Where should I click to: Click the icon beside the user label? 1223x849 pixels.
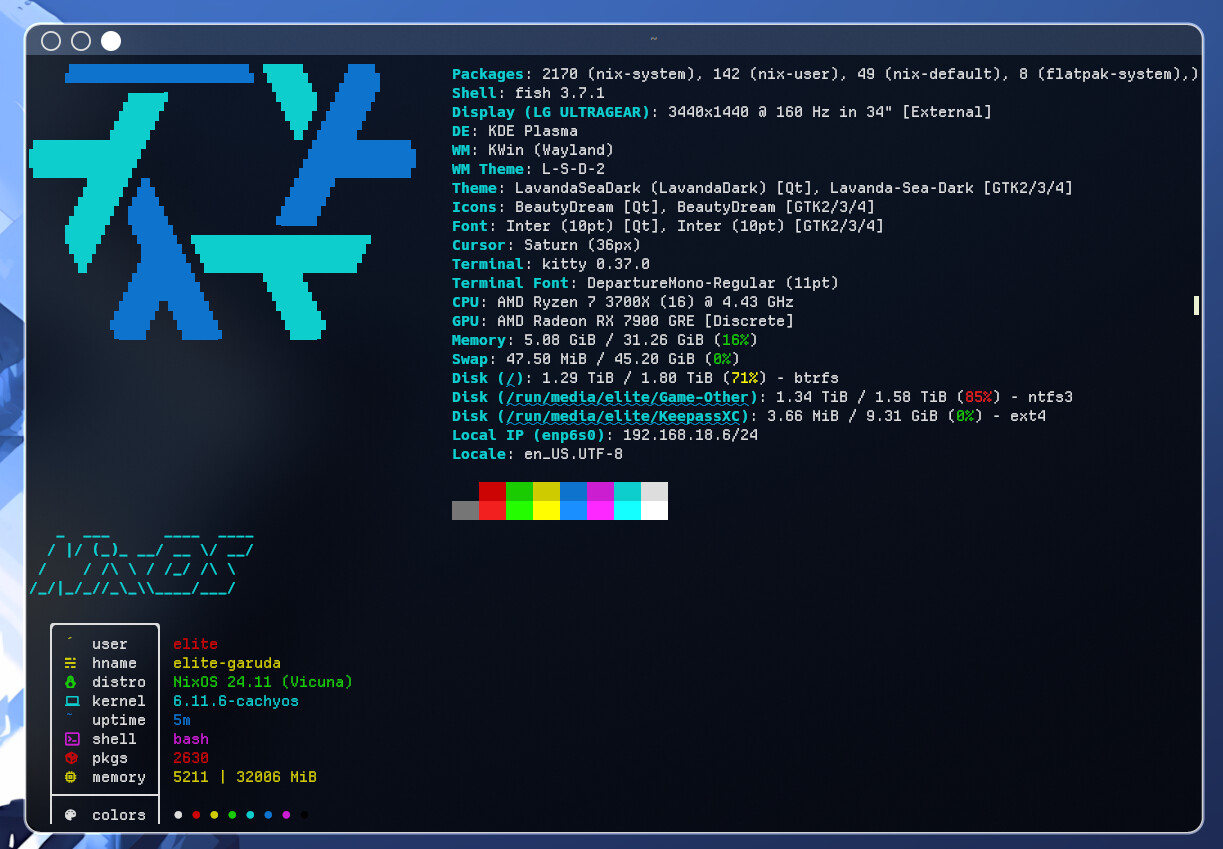[x=70, y=639]
